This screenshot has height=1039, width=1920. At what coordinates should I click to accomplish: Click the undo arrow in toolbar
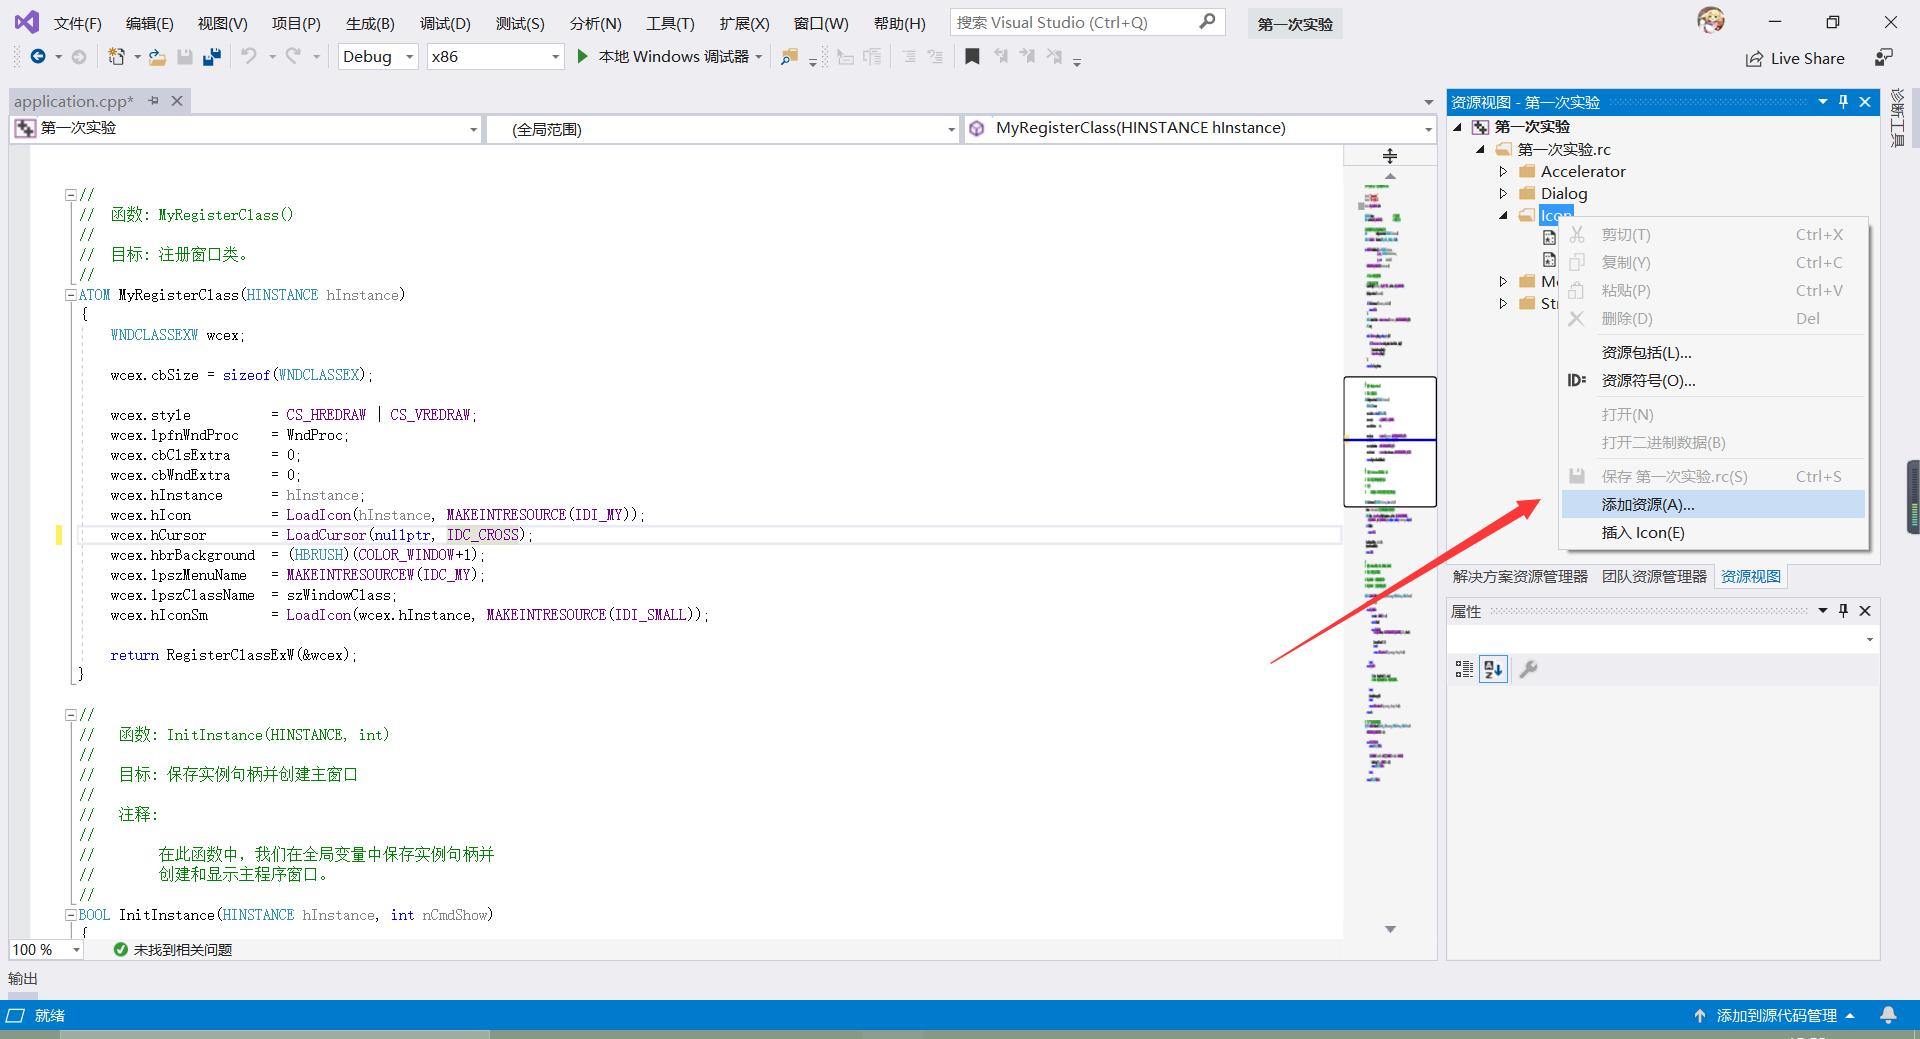point(249,57)
